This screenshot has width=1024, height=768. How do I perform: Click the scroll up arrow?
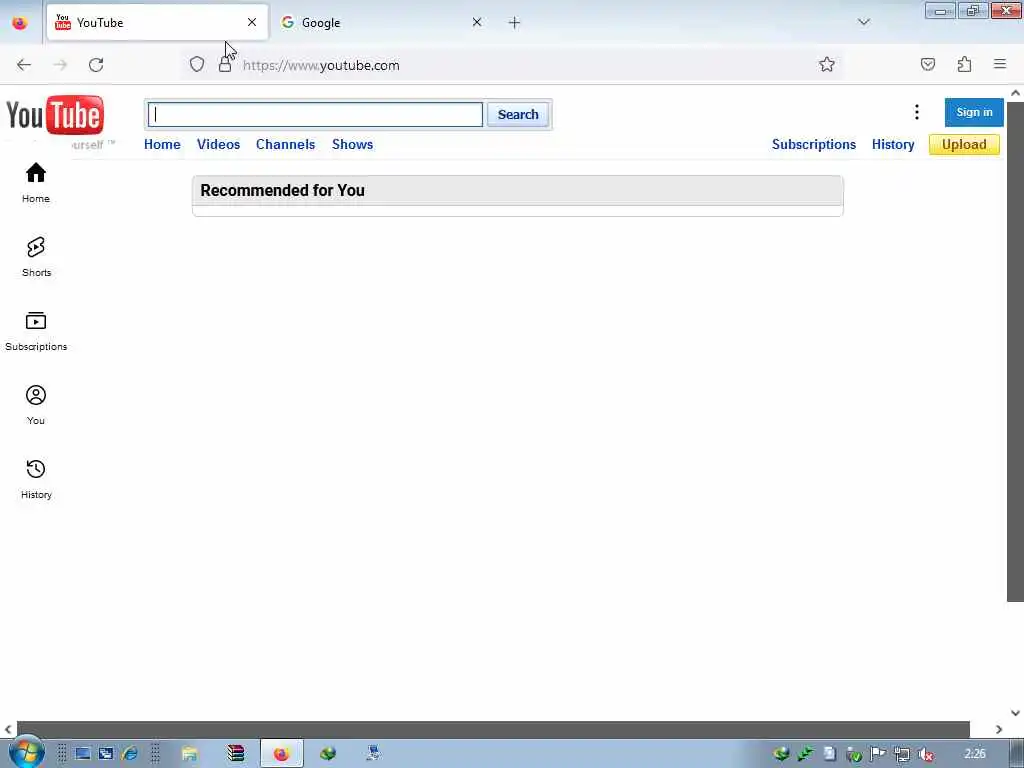click(1016, 93)
